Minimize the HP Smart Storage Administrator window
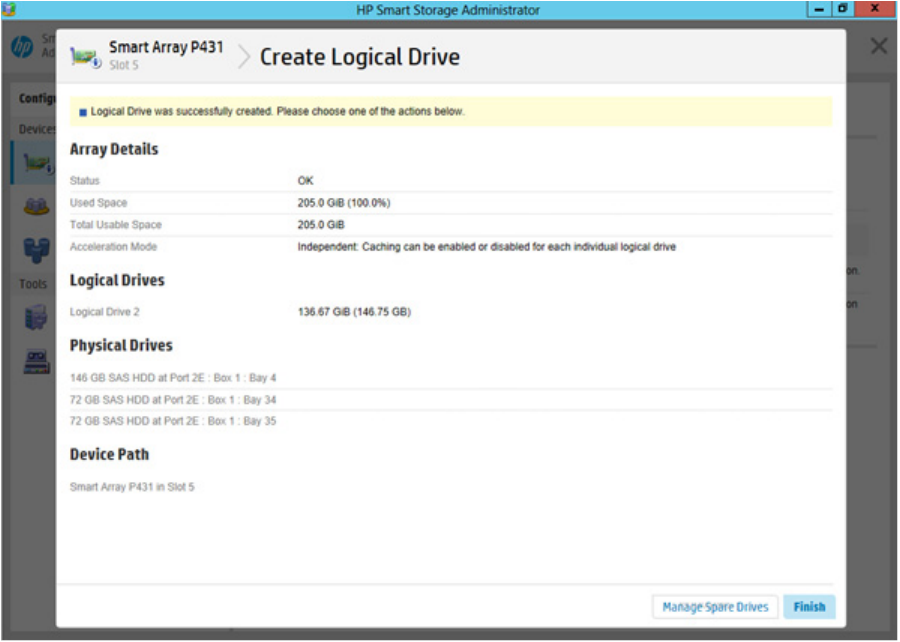The height and width of the screenshot is (642, 900). click(x=819, y=9)
